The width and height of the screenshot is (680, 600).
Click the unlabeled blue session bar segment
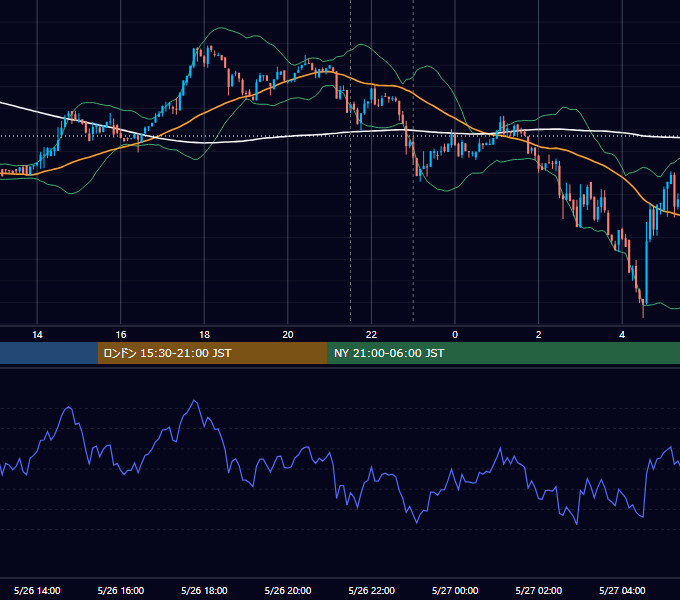[x=49, y=353]
